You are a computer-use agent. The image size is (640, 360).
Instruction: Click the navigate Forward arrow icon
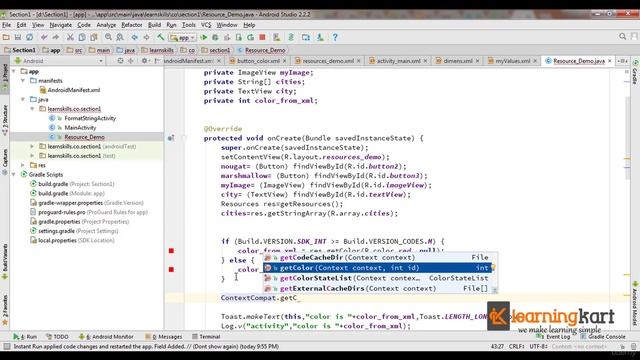(x=146, y=37)
